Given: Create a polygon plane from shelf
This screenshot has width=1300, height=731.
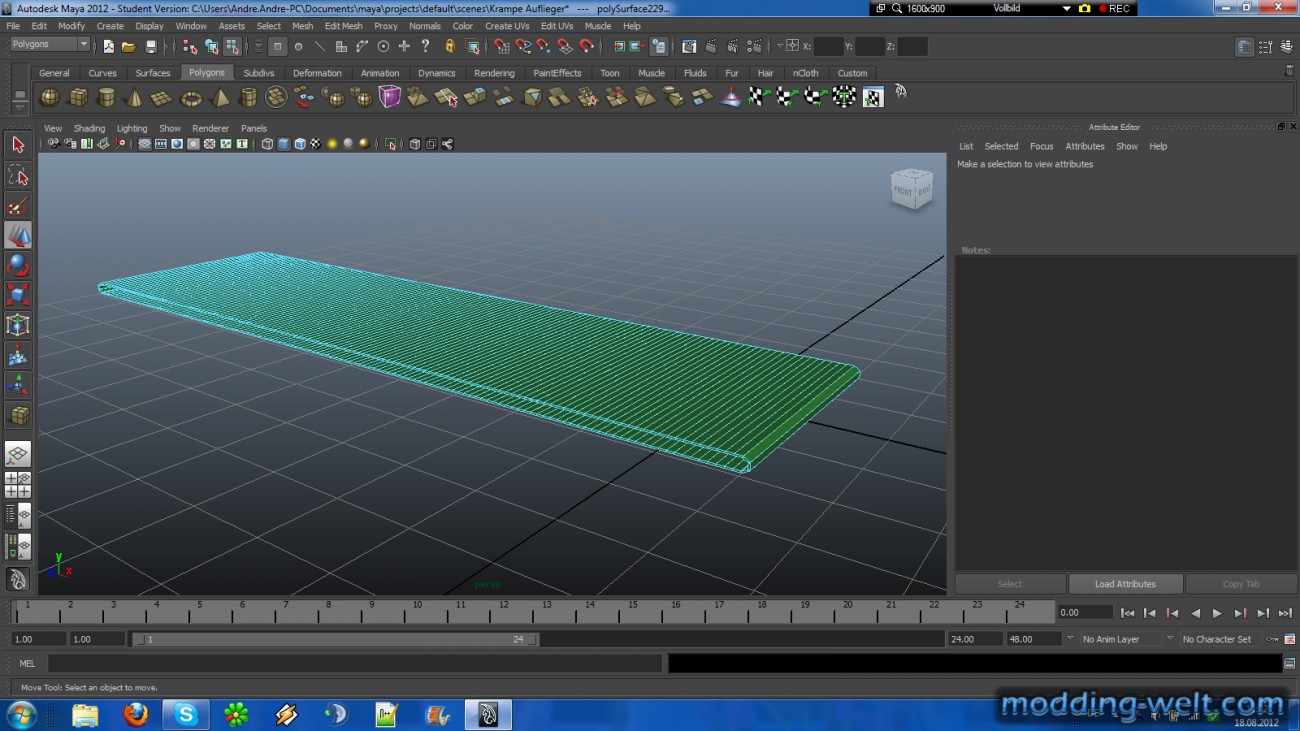Looking at the screenshot, I should [162, 97].
